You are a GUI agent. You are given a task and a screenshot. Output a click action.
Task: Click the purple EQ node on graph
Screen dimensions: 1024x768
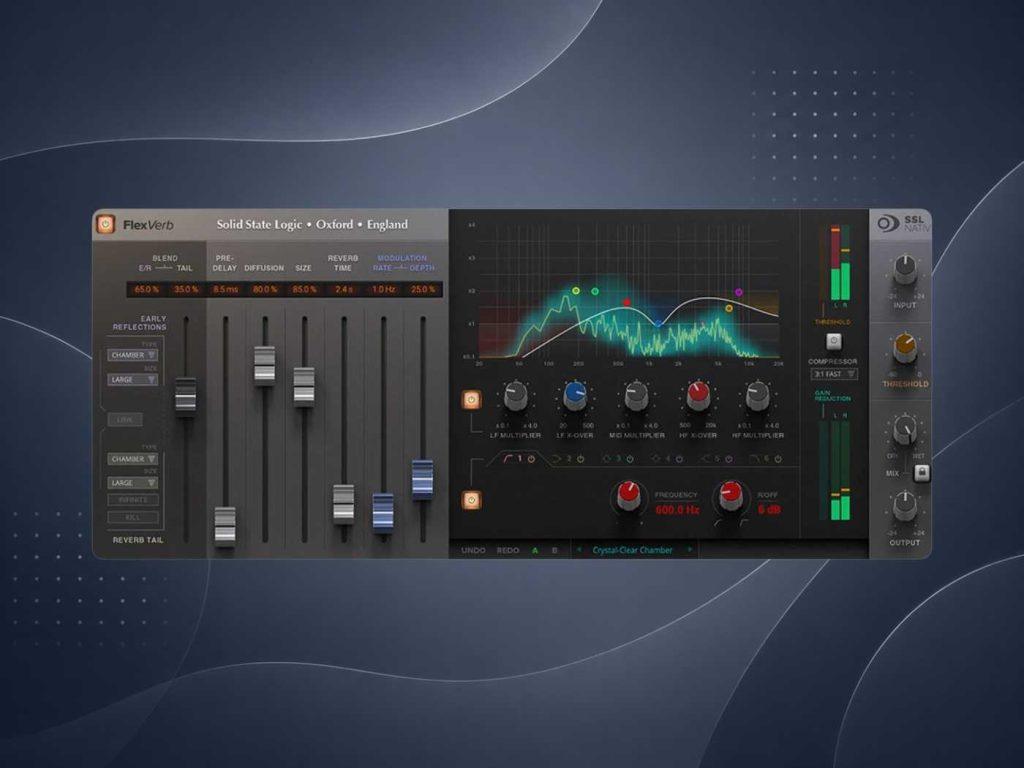[x=739, y=293]
